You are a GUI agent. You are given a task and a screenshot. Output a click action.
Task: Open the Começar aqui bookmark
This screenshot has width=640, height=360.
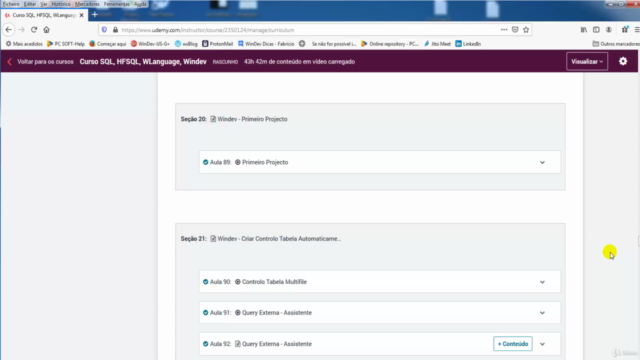[108, 44]
